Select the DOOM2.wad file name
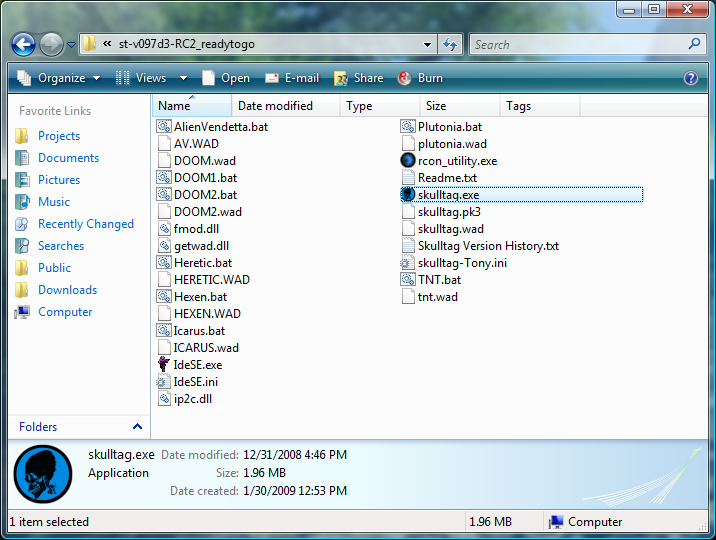Screen dimensions: 716x540 click(208, 212)
